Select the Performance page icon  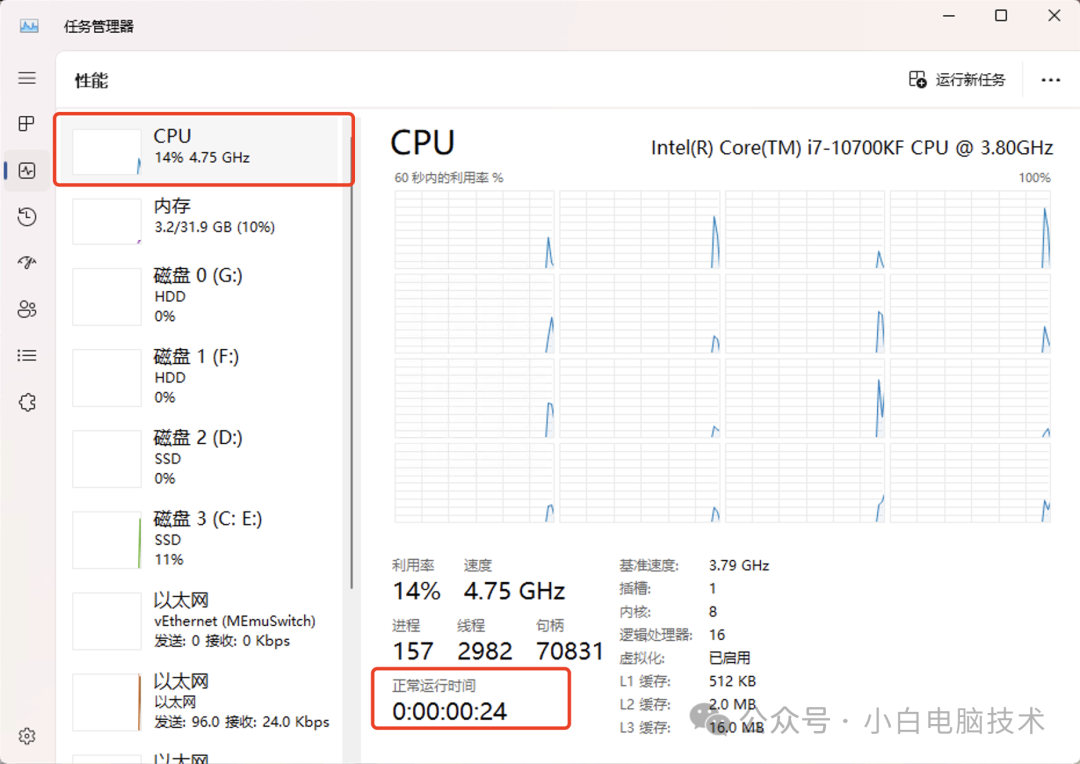pos(27,170)
